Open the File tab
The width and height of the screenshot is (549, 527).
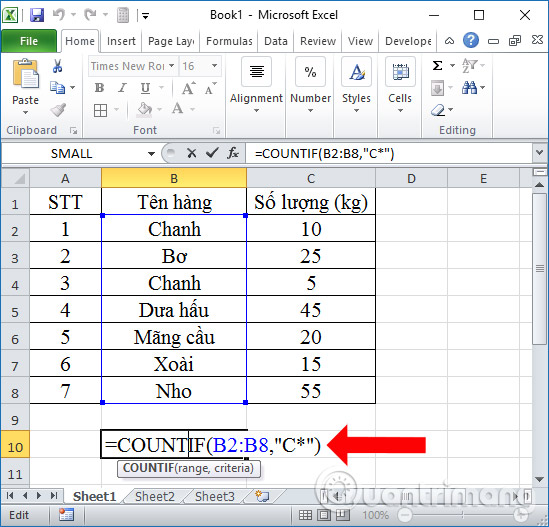[29, 41]
